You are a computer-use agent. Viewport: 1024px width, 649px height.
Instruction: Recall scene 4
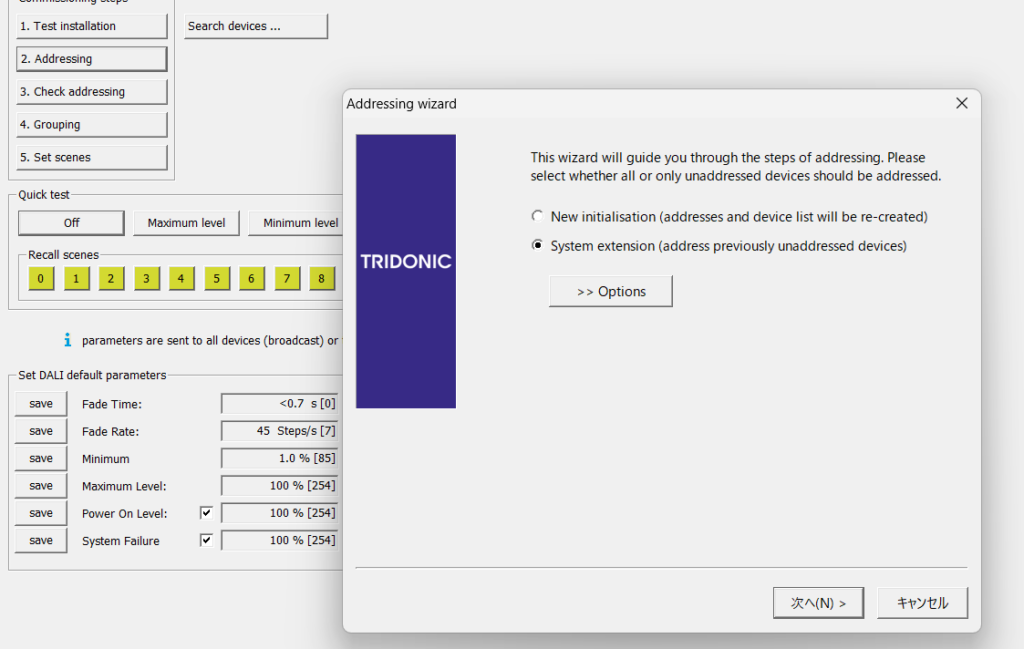point(181,279)
